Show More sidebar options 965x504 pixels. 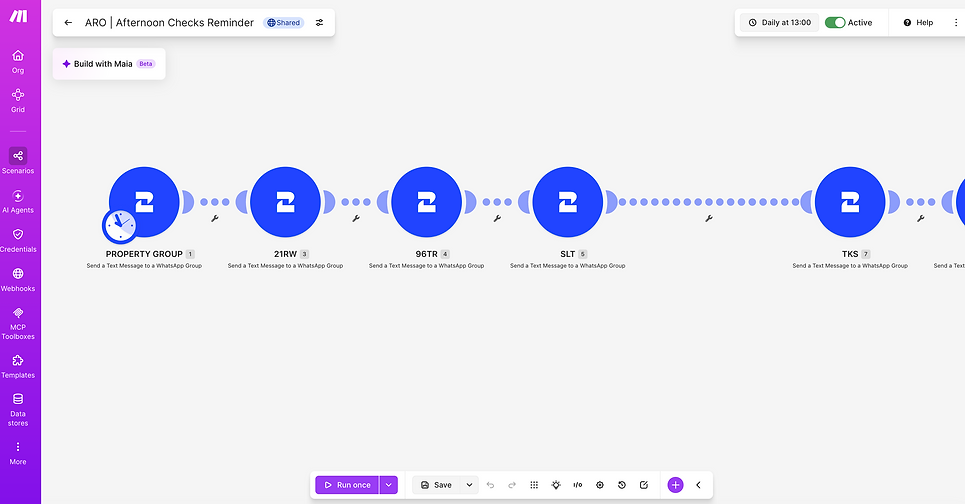click(x=18, y=453)
